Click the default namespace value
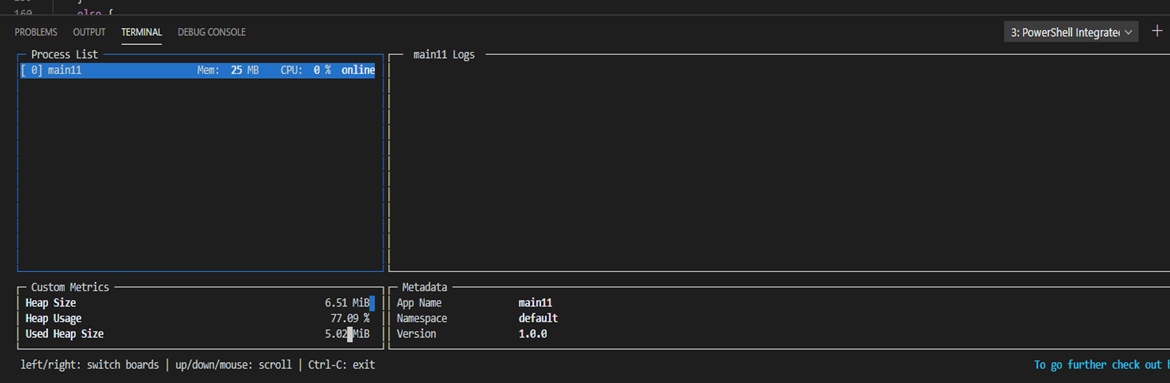 click(x=538, y=318)
